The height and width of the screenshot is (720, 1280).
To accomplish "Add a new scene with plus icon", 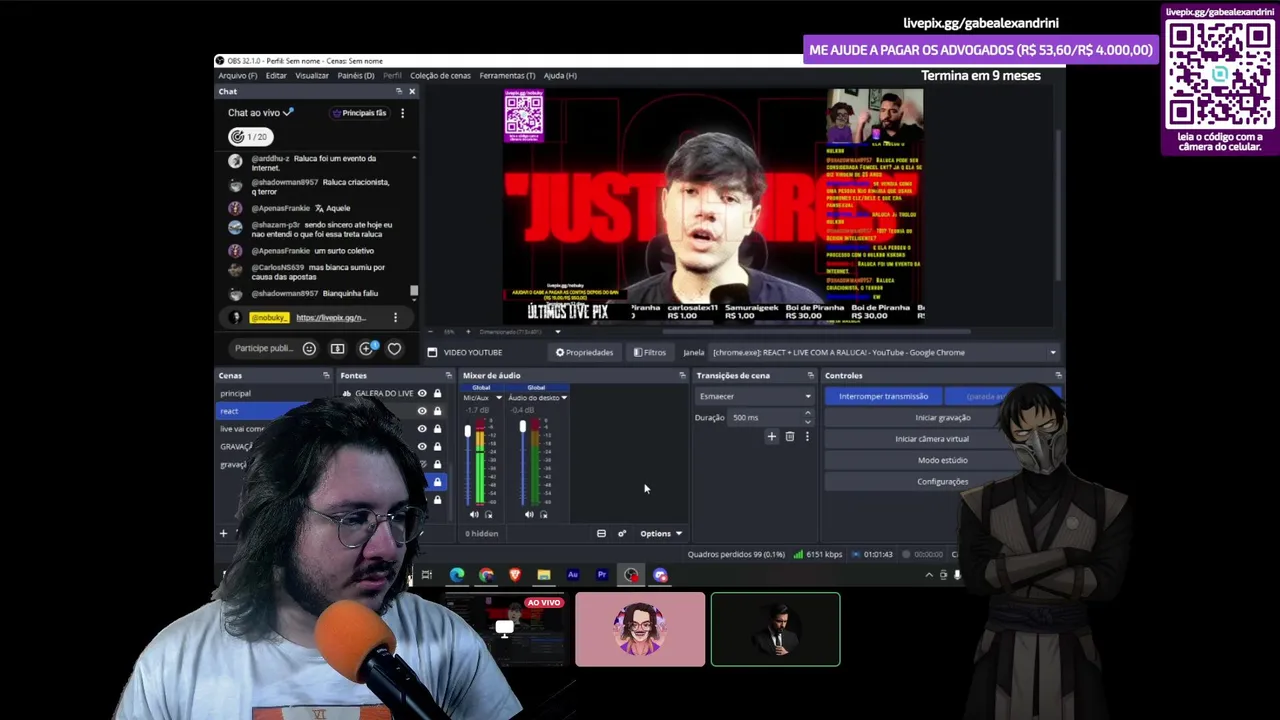I will tap(223, 533).
